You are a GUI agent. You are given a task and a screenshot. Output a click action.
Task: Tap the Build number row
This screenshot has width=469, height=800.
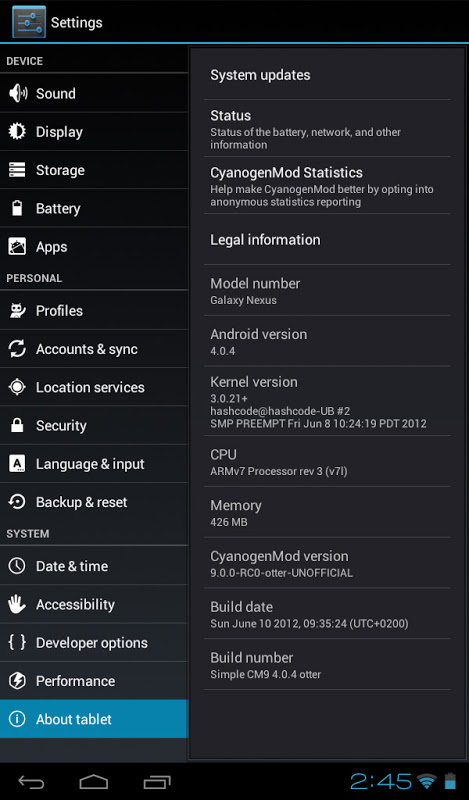tap(327, 665)
